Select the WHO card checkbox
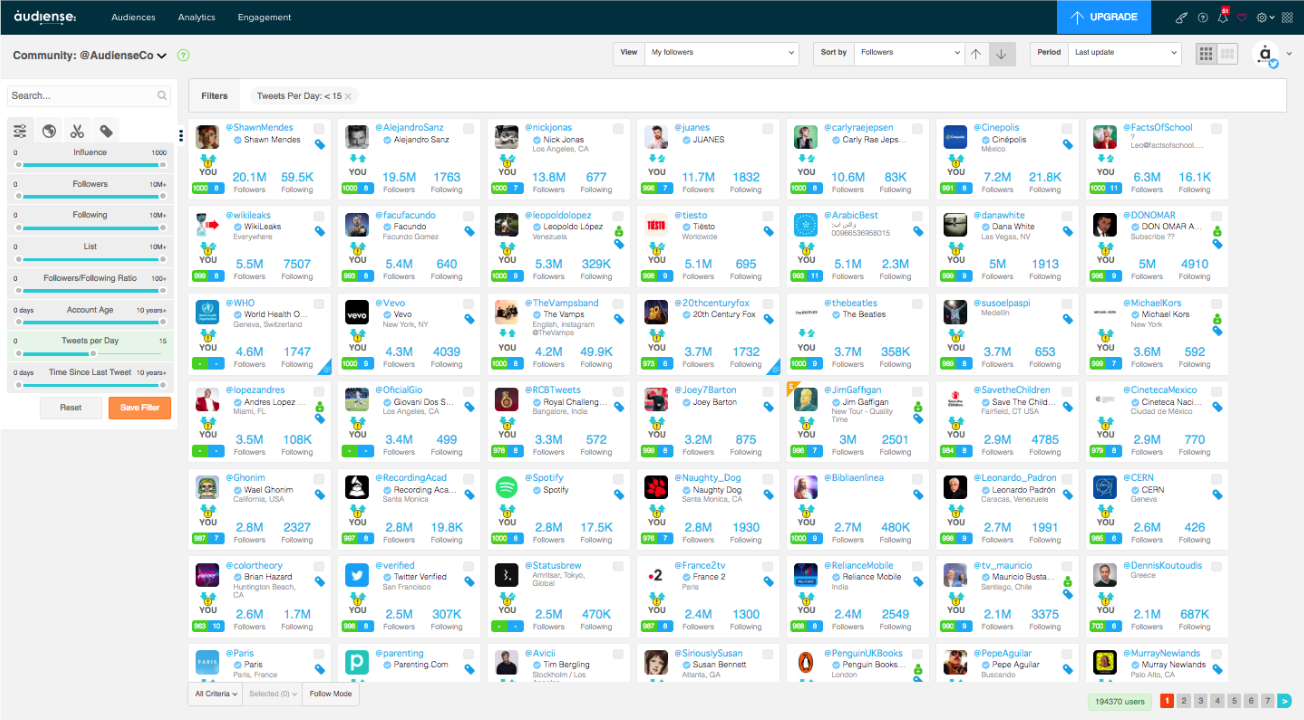Image resolution: width=1304 pixels, height=720 pixels. pyautogui.click(x=319, y=304)
